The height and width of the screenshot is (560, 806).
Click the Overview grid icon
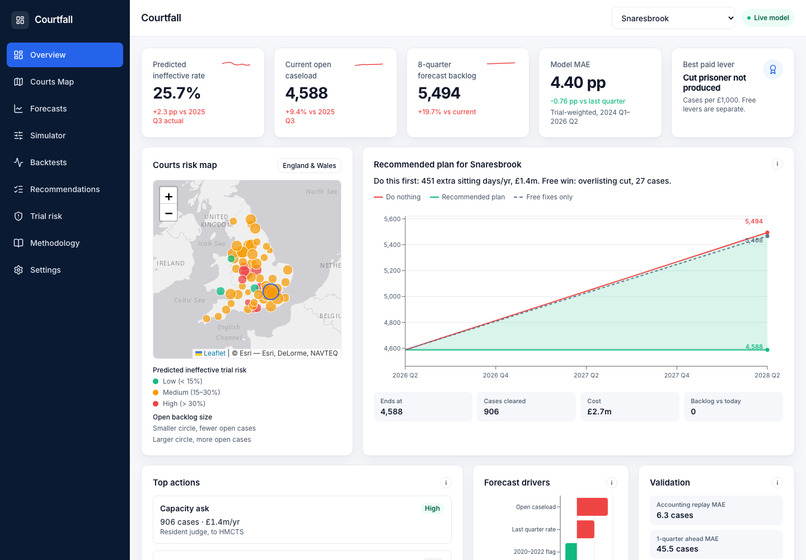pos(19,55)
